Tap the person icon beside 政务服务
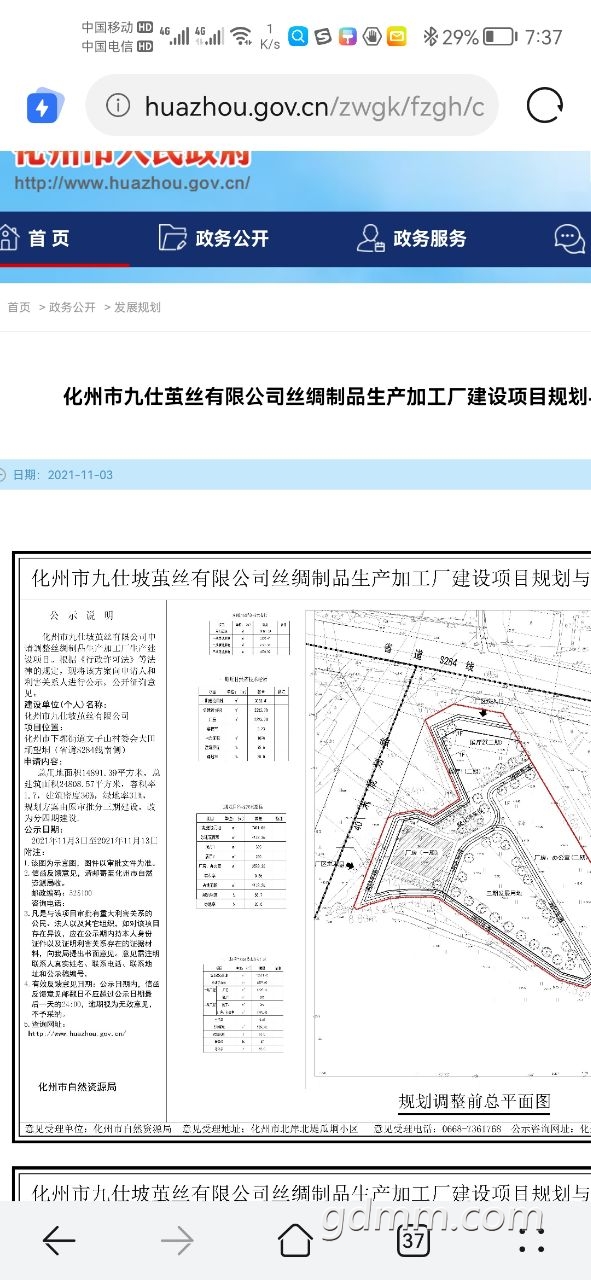591x1280 pixels. click(370, 238)
